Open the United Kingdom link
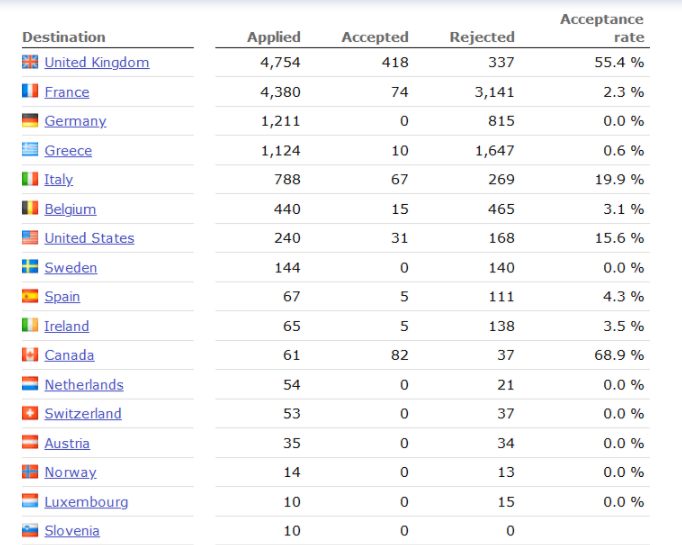Image resolution: width=682 pixels, height=545 pixels. (97, 63)
